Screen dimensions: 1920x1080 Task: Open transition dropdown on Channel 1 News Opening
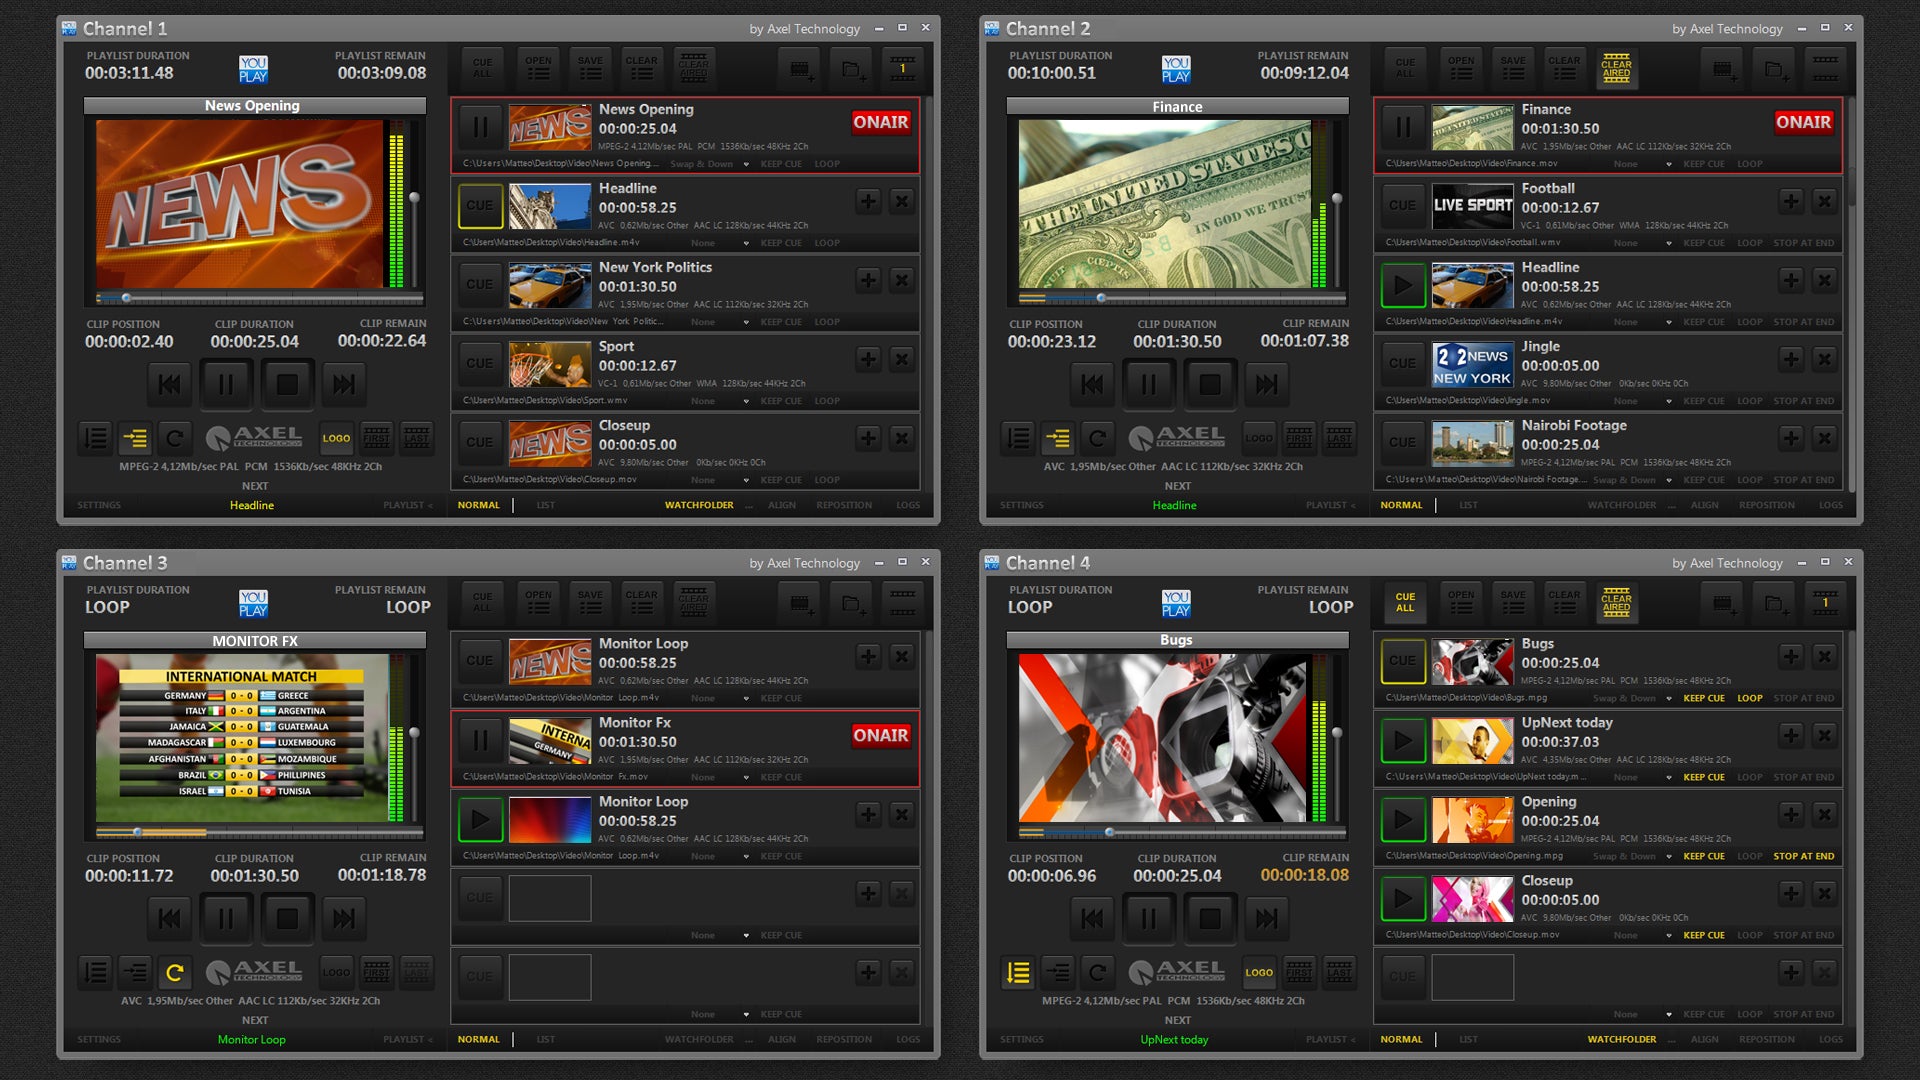click(746, 164)
